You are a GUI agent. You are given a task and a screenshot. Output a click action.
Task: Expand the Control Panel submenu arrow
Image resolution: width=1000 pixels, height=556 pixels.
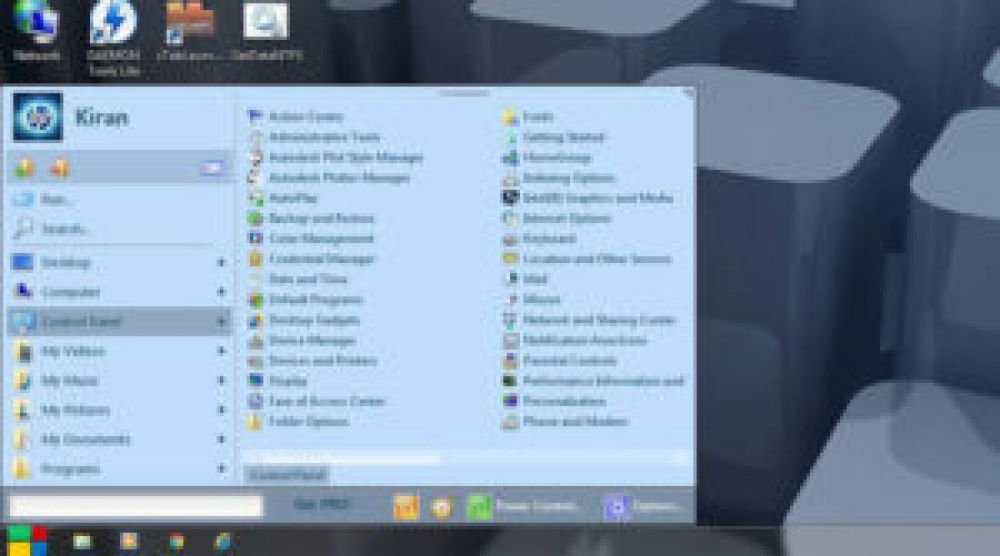(221, 321)
